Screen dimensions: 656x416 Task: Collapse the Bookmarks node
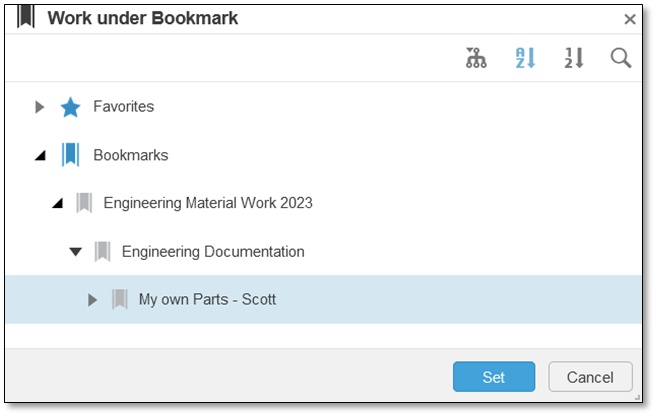pyautogui.click(x=40, y=155)
